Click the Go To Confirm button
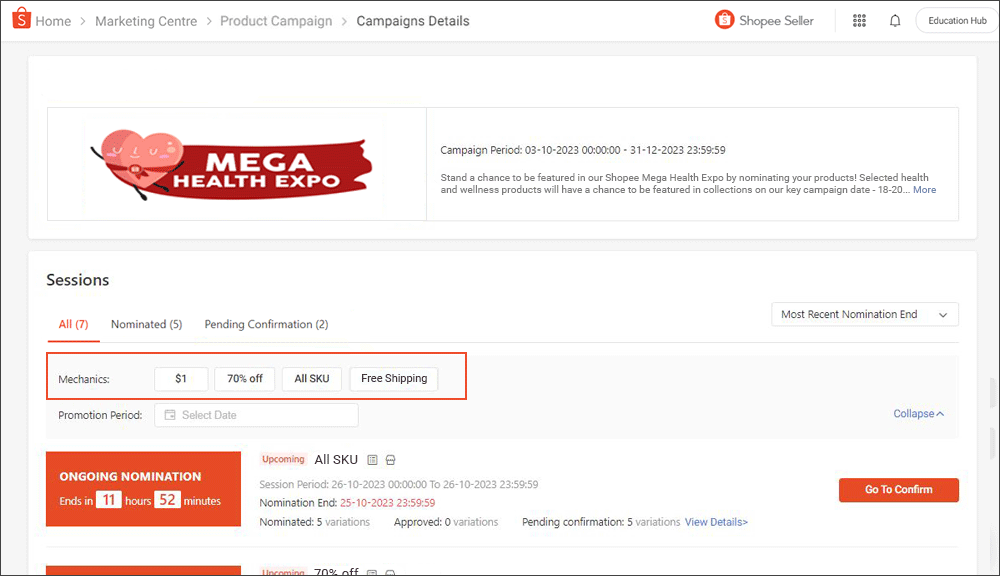1000x576 pixels. pyautogui.click(x=898, y=490)
